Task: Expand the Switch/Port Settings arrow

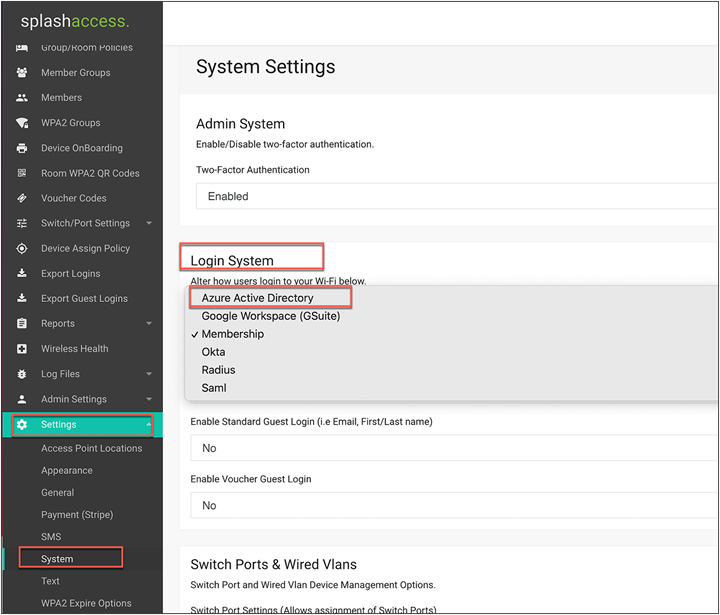Action: click(149, 223)
